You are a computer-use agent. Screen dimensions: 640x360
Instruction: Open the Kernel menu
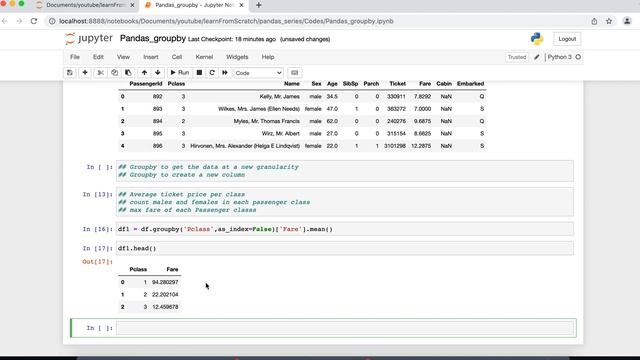(204, 57)
